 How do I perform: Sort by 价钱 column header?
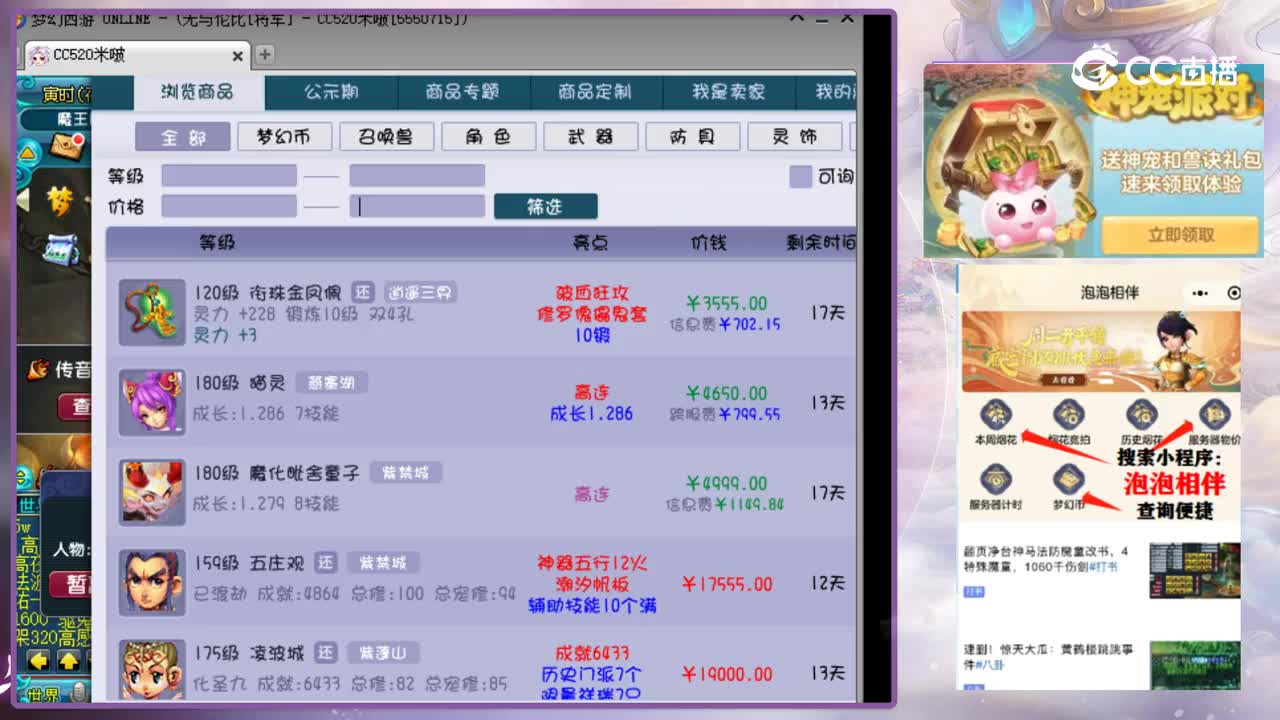(708, 243)
